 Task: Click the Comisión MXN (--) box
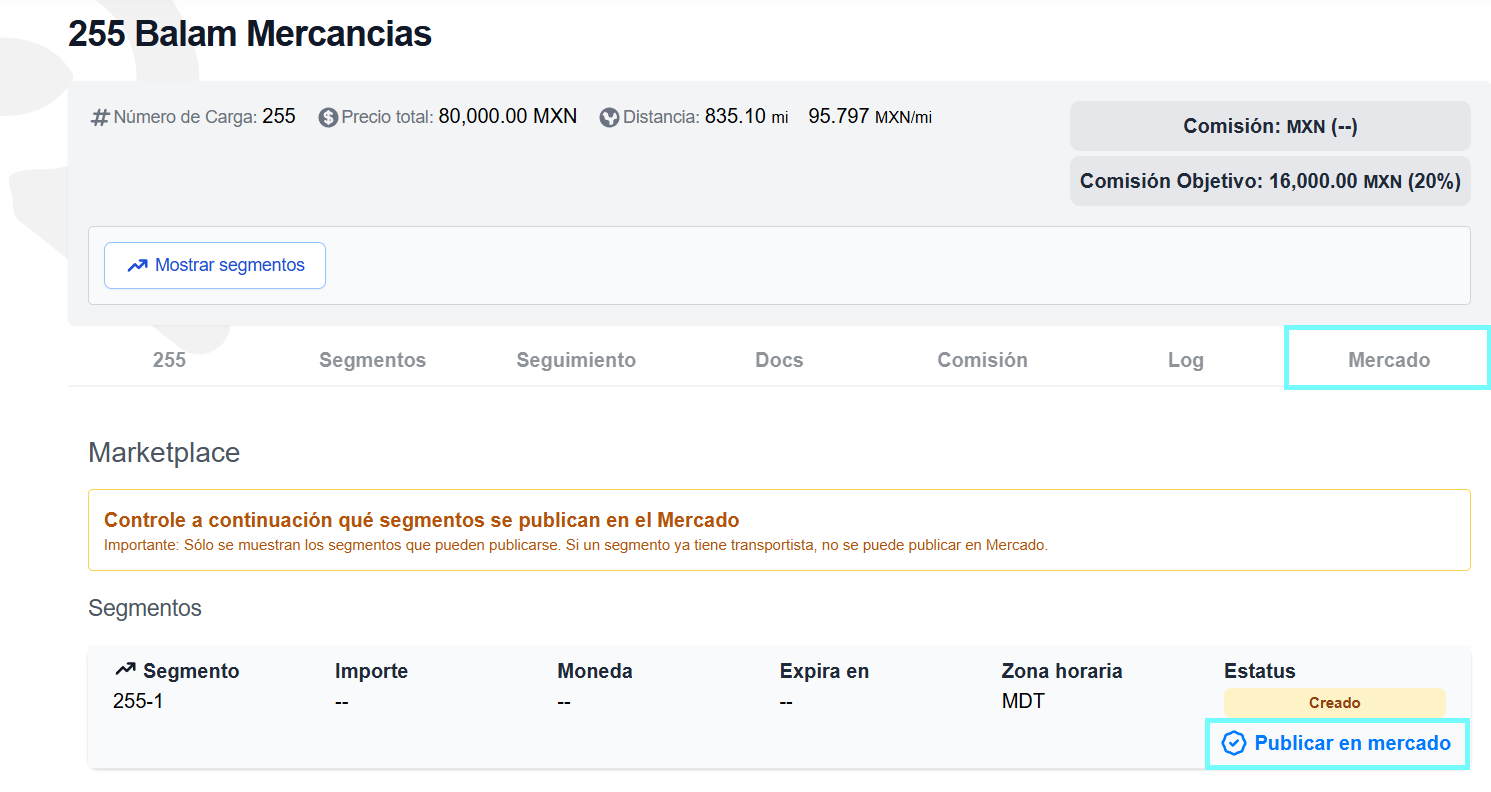click(1270, 126)
